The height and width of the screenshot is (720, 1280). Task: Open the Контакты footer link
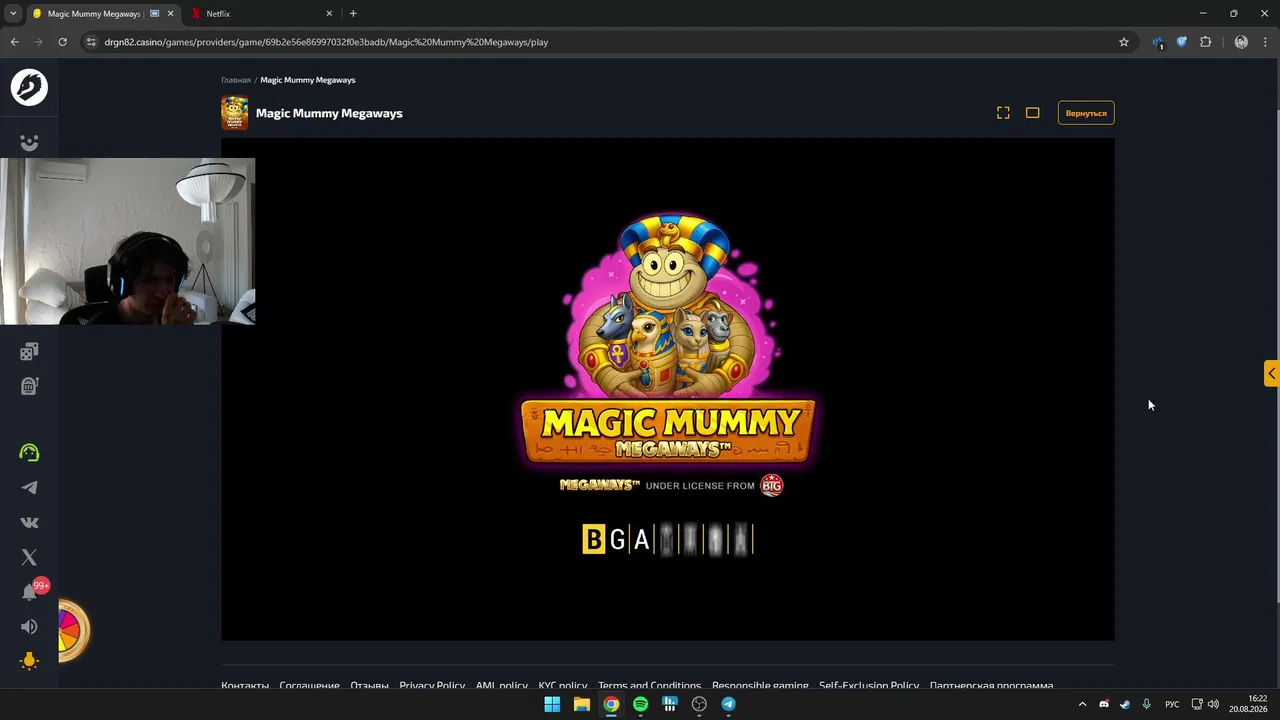(x=245, y=685)
